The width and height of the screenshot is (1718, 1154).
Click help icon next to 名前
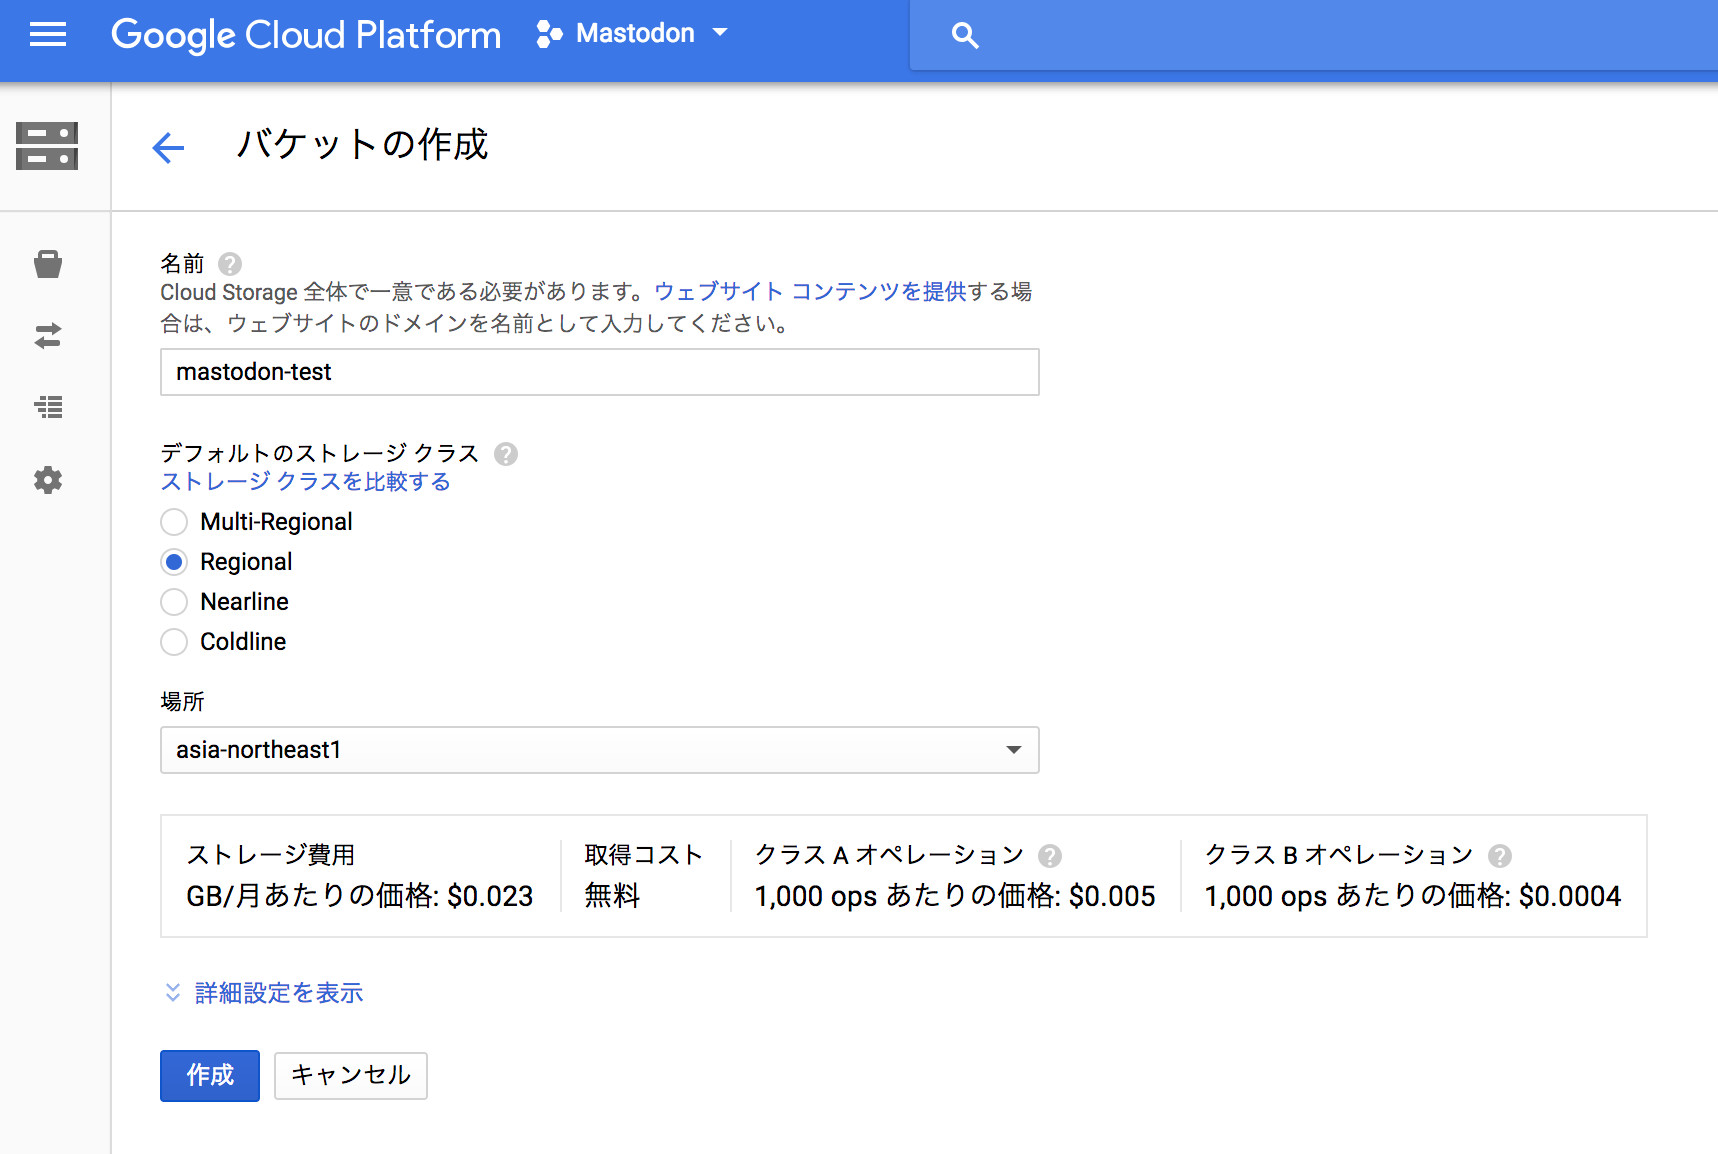tap(230, 264)
